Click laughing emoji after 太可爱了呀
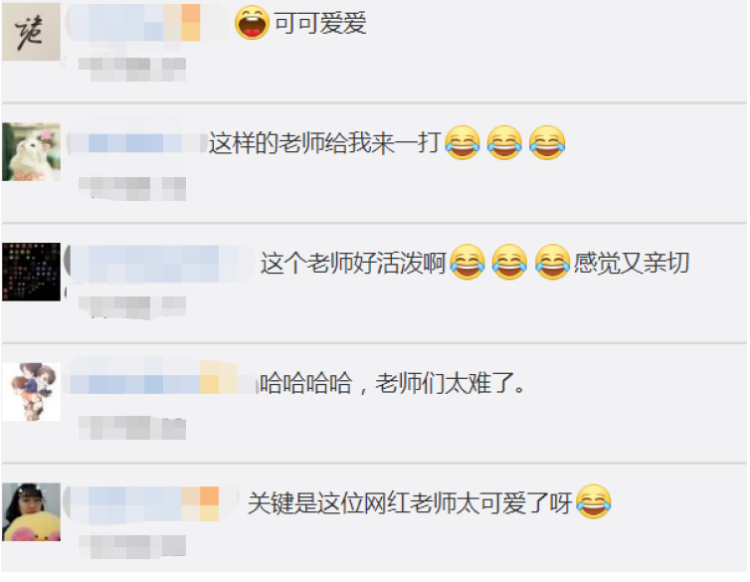 (594, 501)
